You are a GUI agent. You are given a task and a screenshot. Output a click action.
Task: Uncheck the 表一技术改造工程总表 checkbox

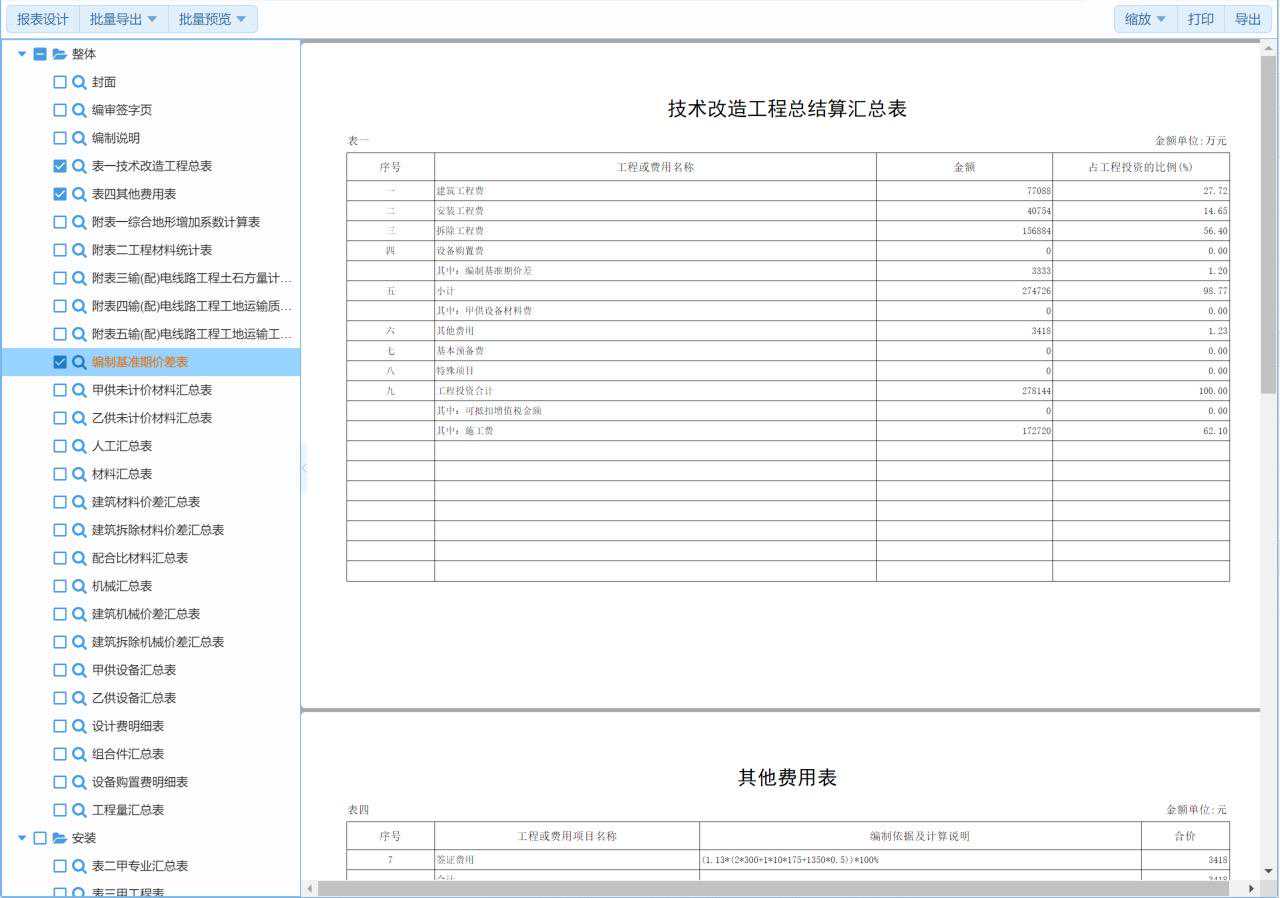point(60,166)
